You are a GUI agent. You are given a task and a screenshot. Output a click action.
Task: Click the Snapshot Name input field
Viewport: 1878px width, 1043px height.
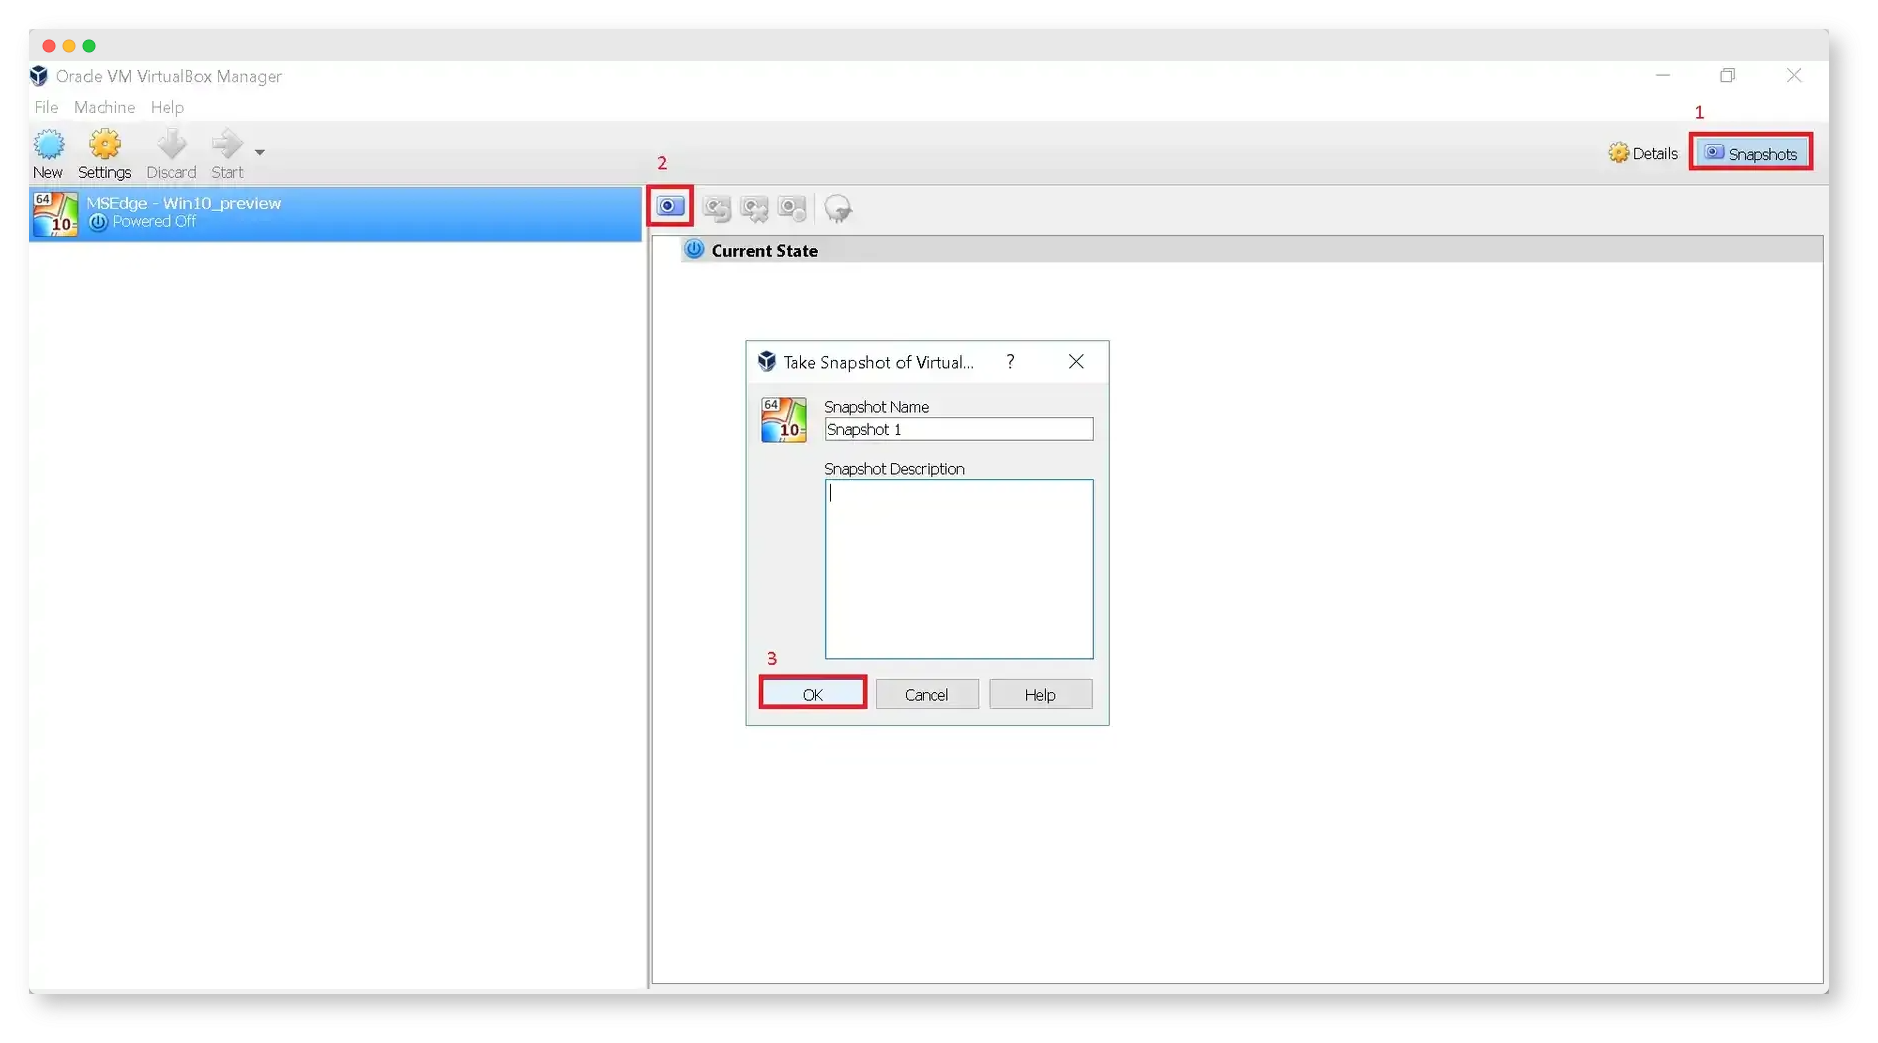(x=958, y=429)
